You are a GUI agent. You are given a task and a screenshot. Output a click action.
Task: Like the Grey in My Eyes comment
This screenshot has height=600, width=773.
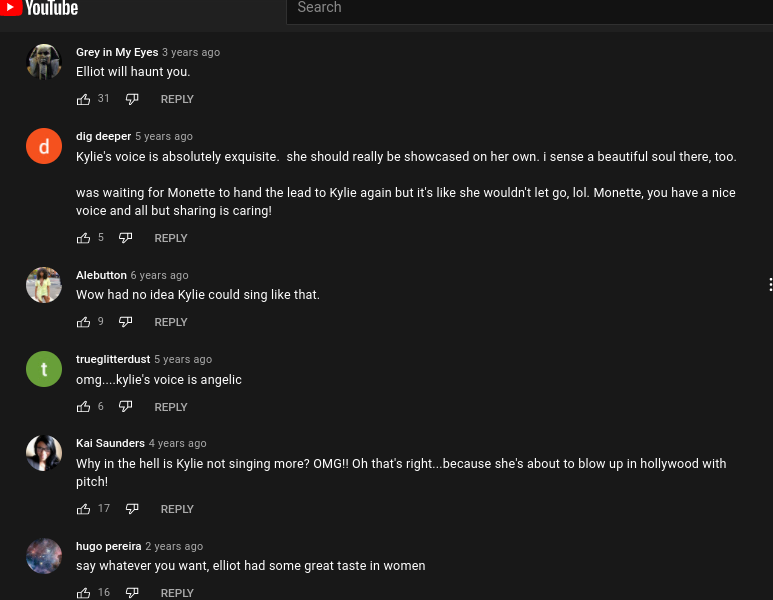click(83, 99)
